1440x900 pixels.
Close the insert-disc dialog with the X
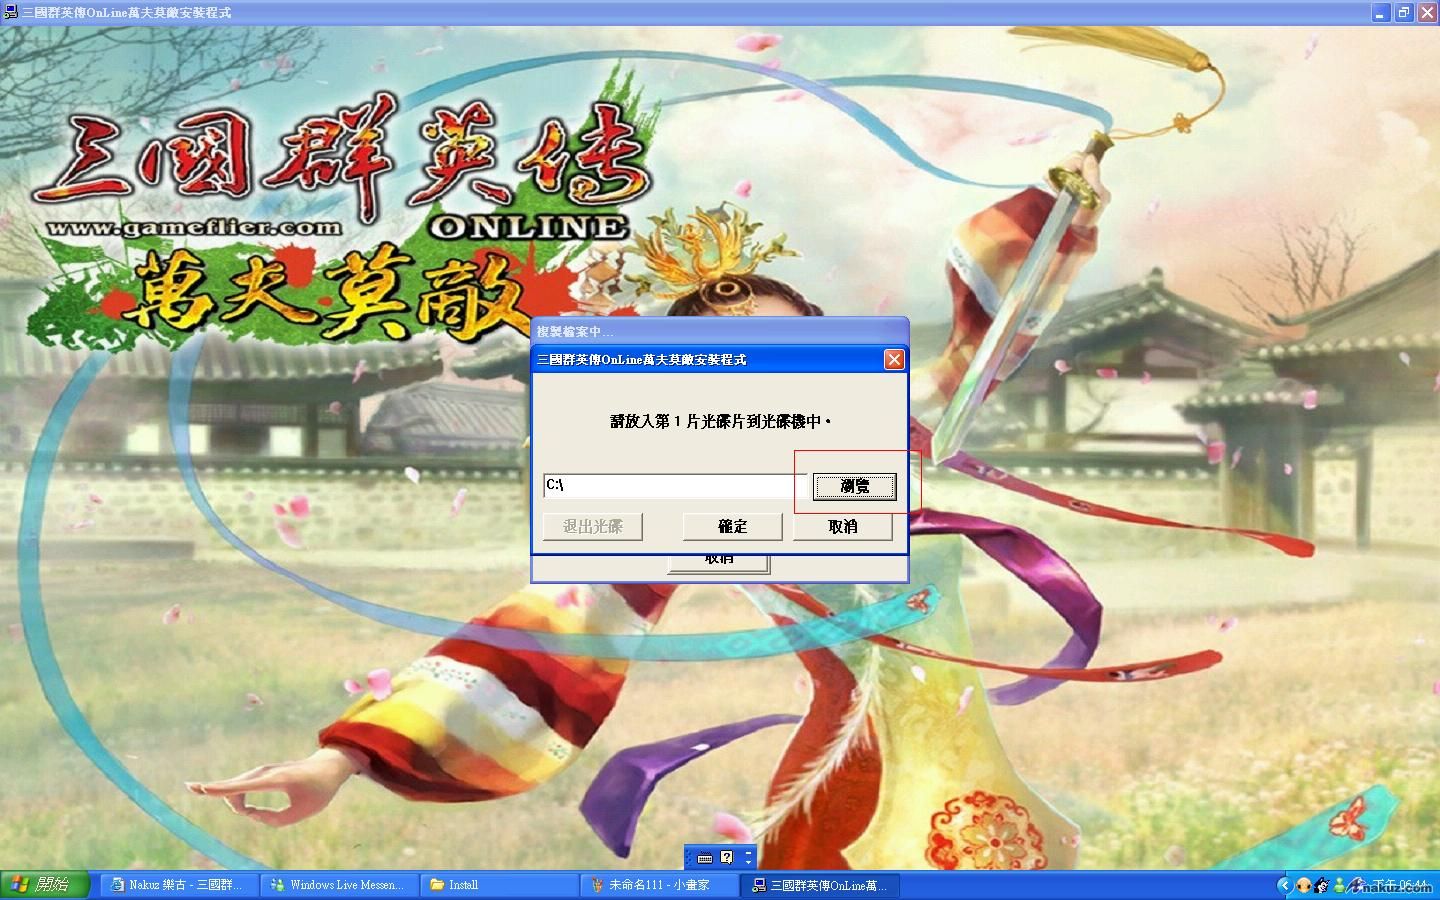pyautogui.click(x=894, y=359)
